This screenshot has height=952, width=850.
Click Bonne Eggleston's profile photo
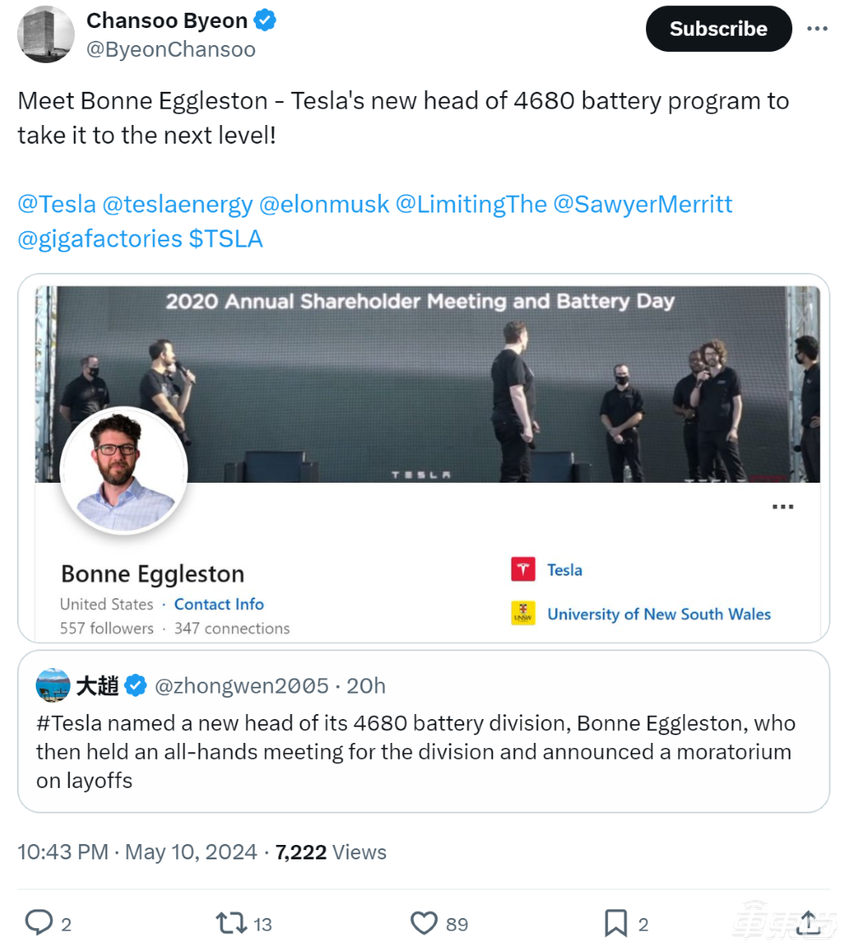click(124, 470)
